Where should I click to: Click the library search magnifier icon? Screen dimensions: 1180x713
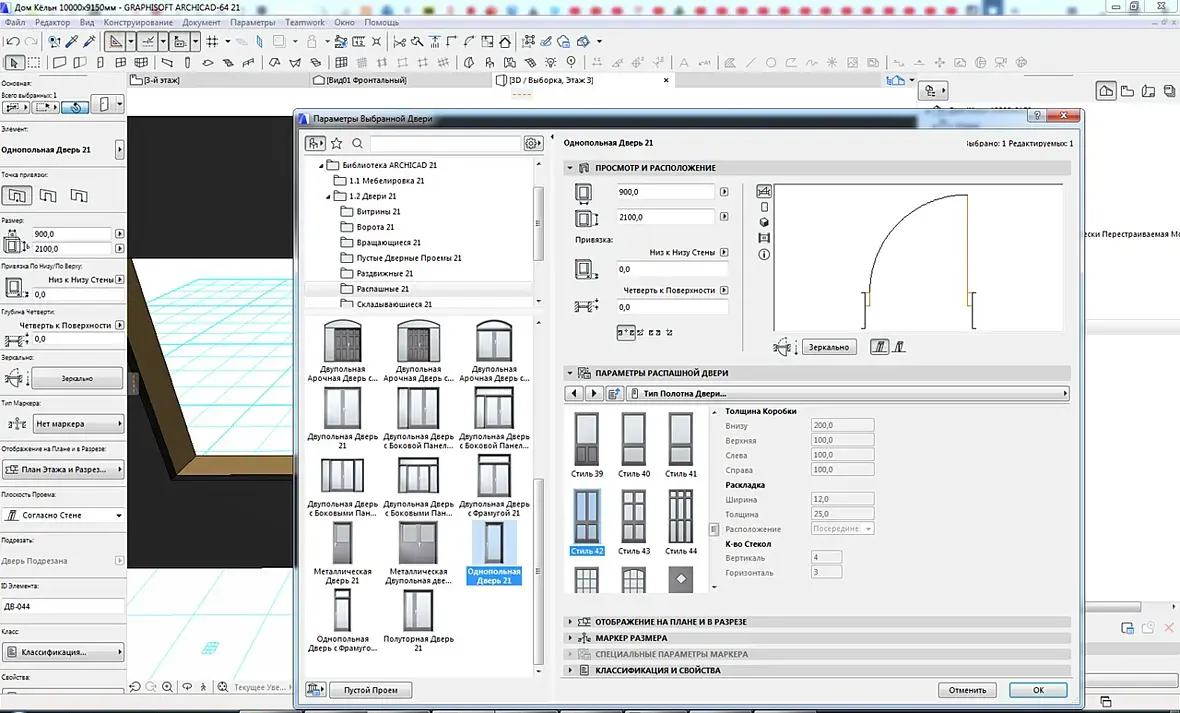(357, 144)
